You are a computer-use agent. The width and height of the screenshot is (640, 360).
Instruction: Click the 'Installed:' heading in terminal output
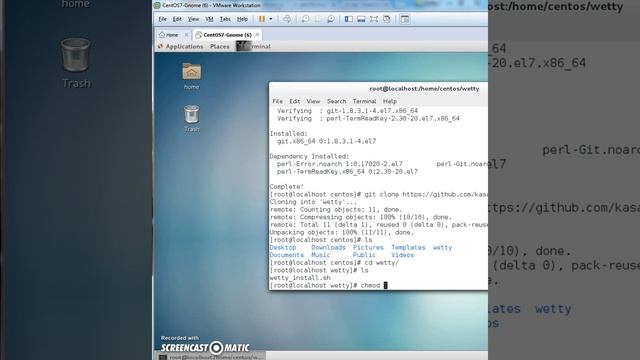289,134
